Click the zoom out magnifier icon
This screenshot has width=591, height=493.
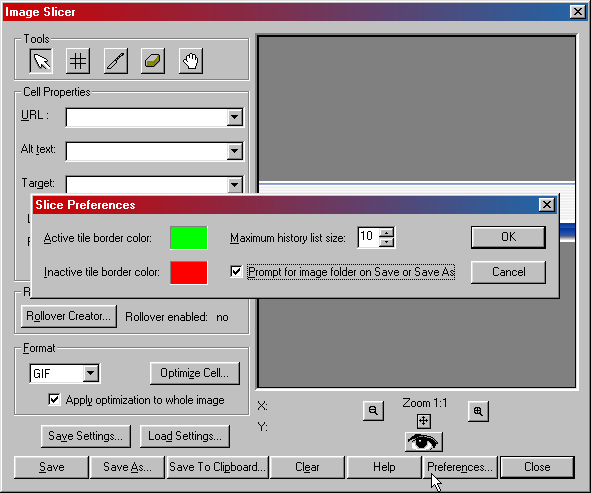coord(373,410)
